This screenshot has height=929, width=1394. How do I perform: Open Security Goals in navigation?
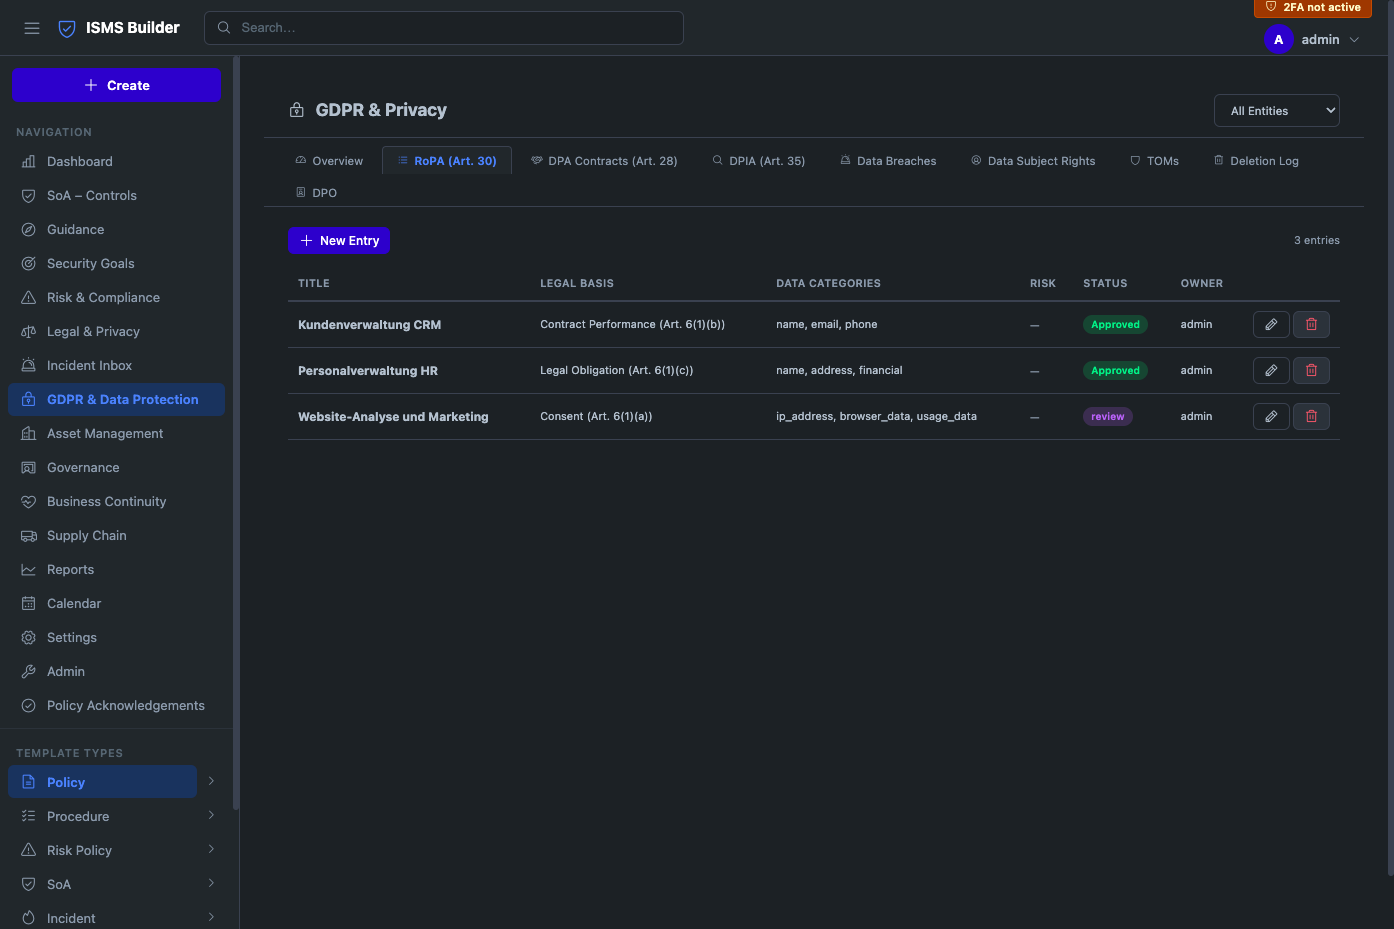116,263
